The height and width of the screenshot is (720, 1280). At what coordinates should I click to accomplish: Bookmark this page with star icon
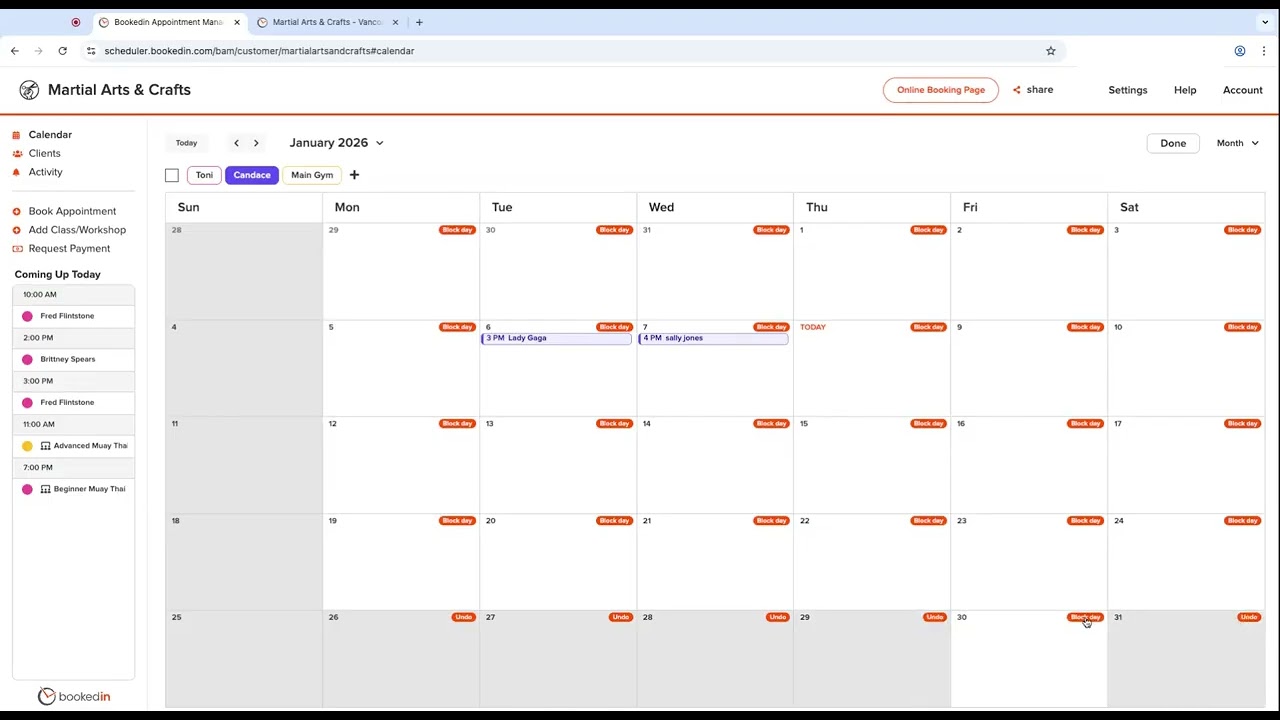point(1050,51)
